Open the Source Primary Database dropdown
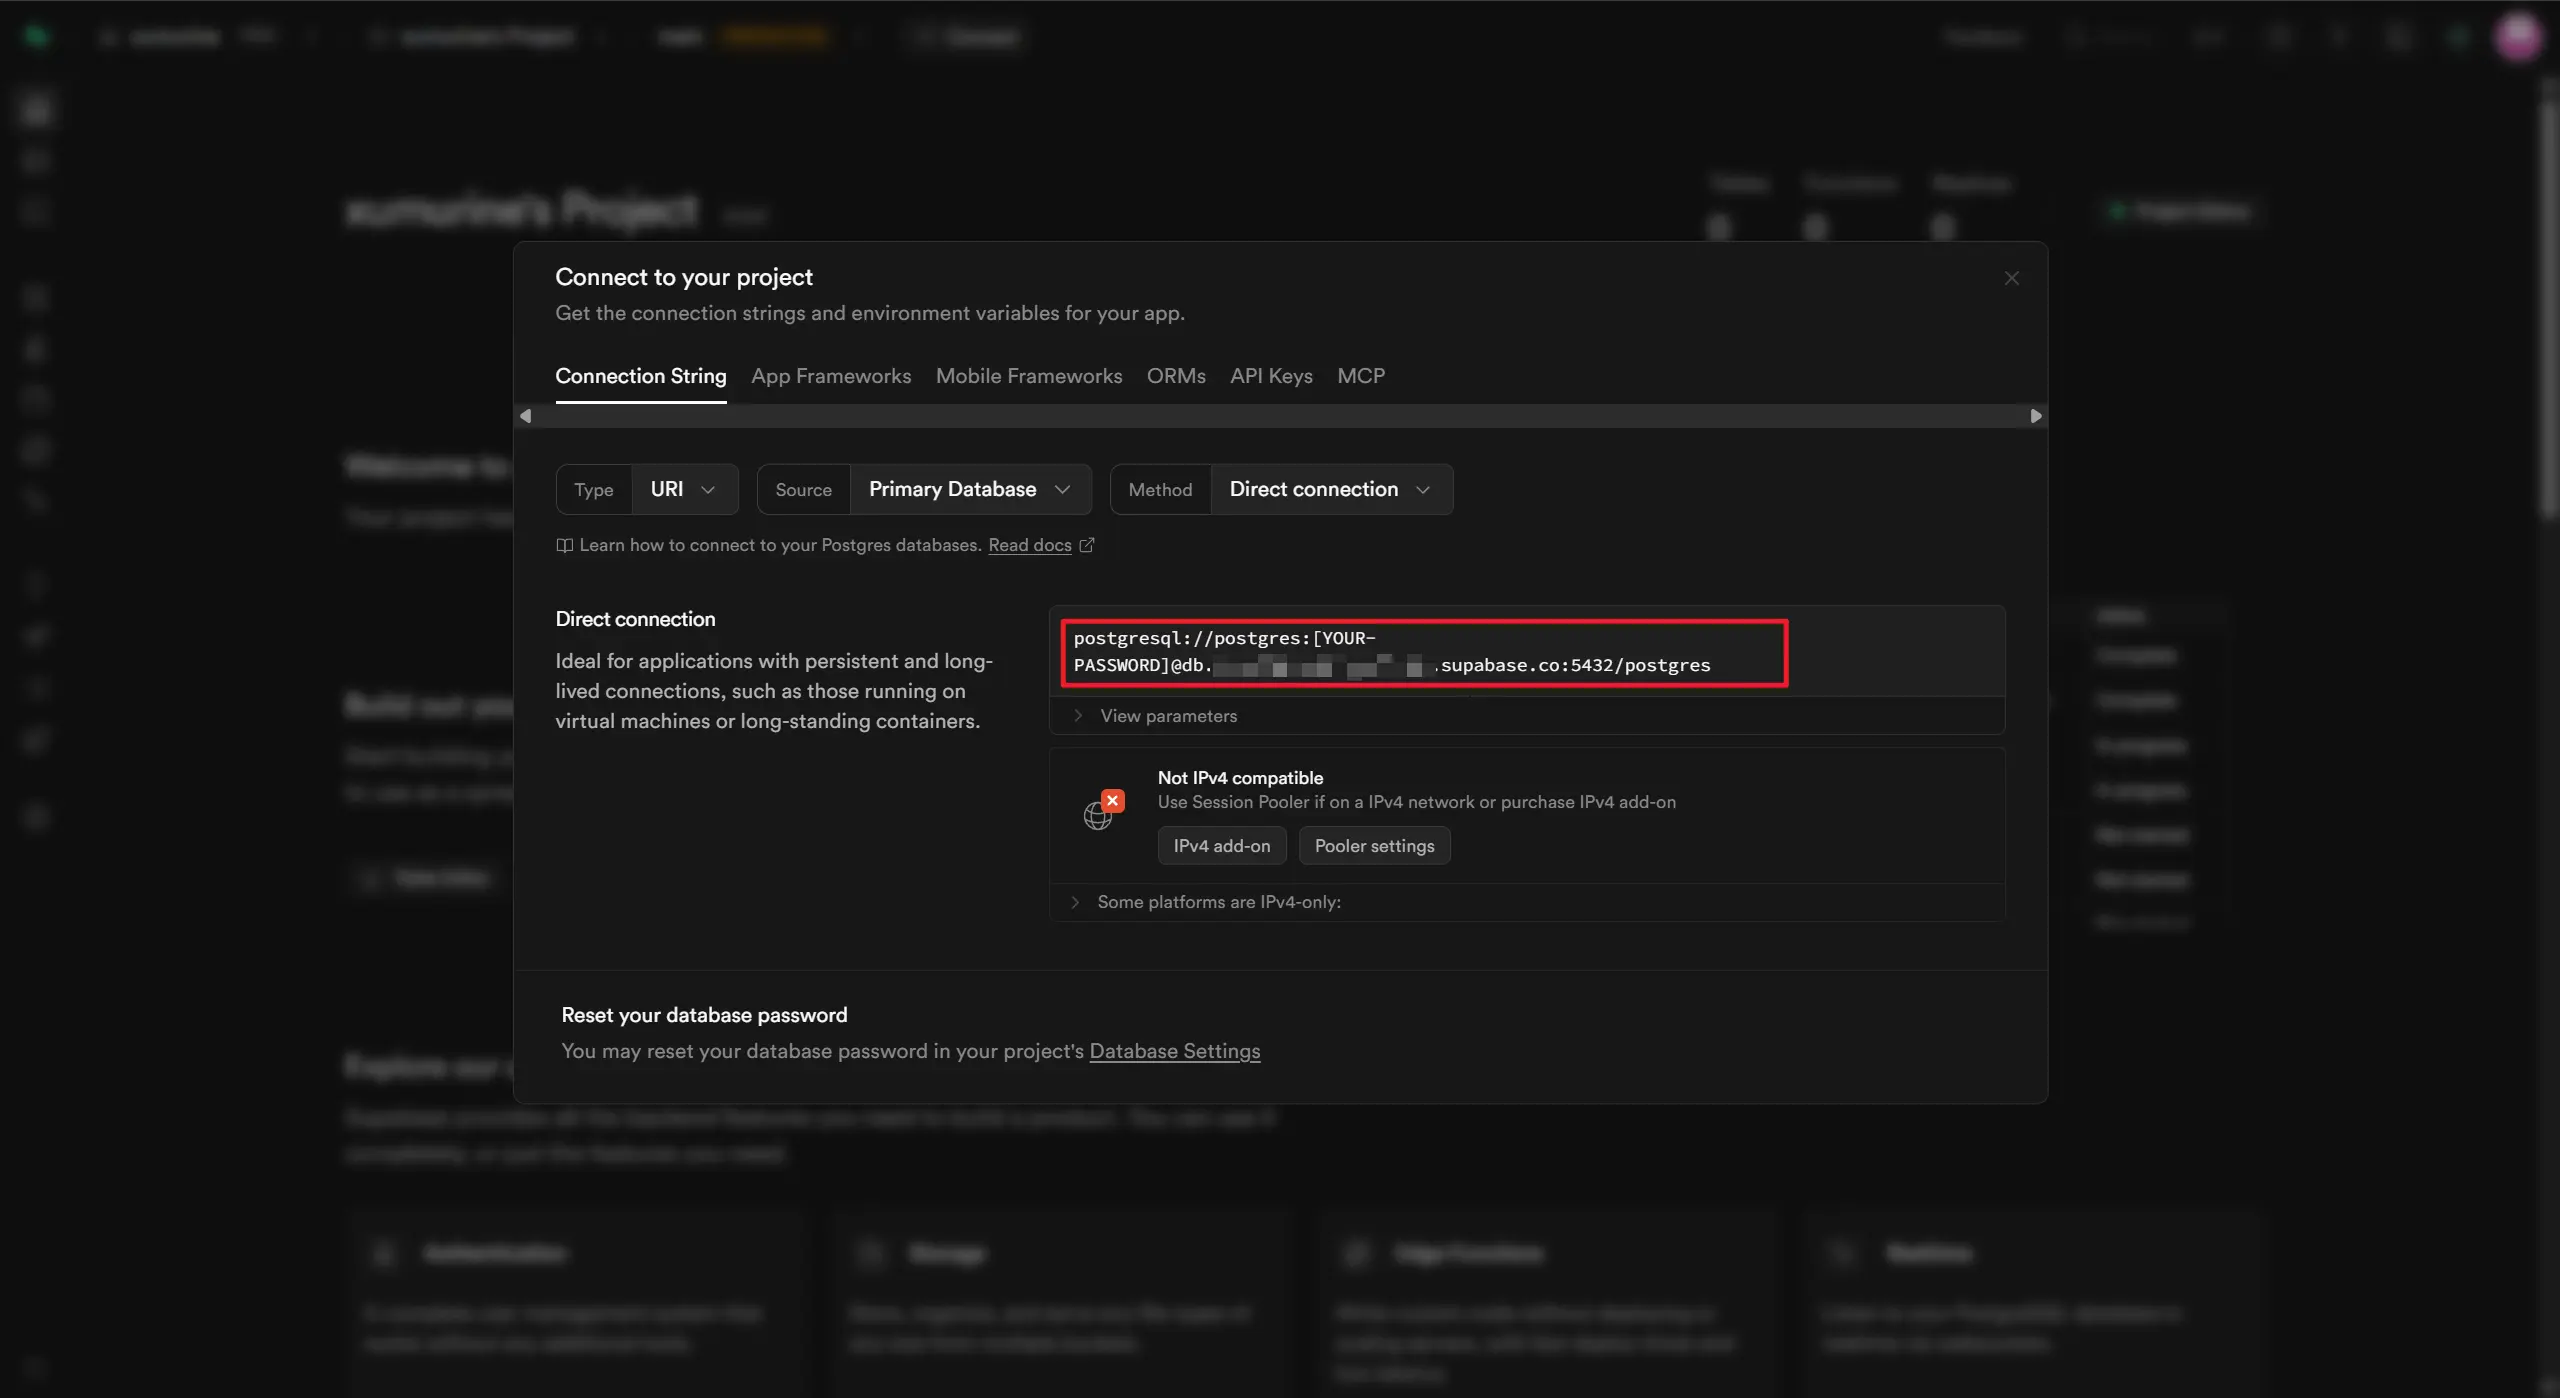 (969, 489)
